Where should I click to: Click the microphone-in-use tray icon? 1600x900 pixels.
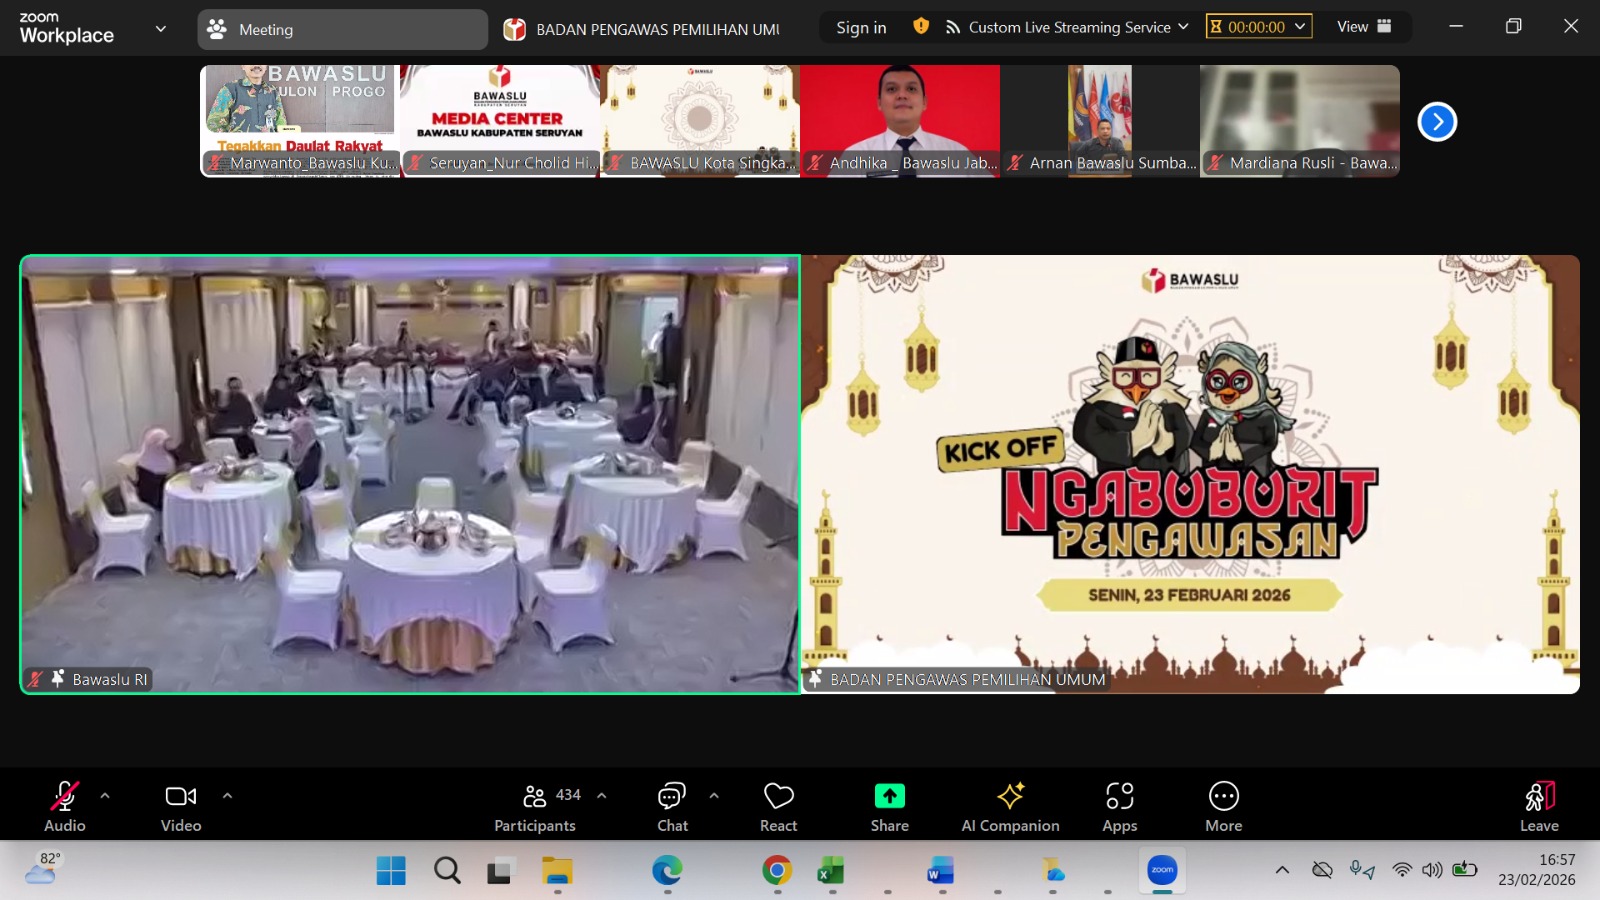click(1362, 870)
